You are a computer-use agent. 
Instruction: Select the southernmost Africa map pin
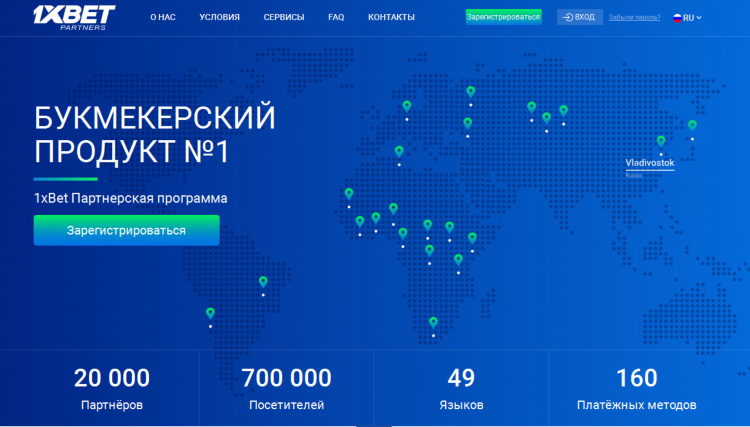click(x=433, y=323)
